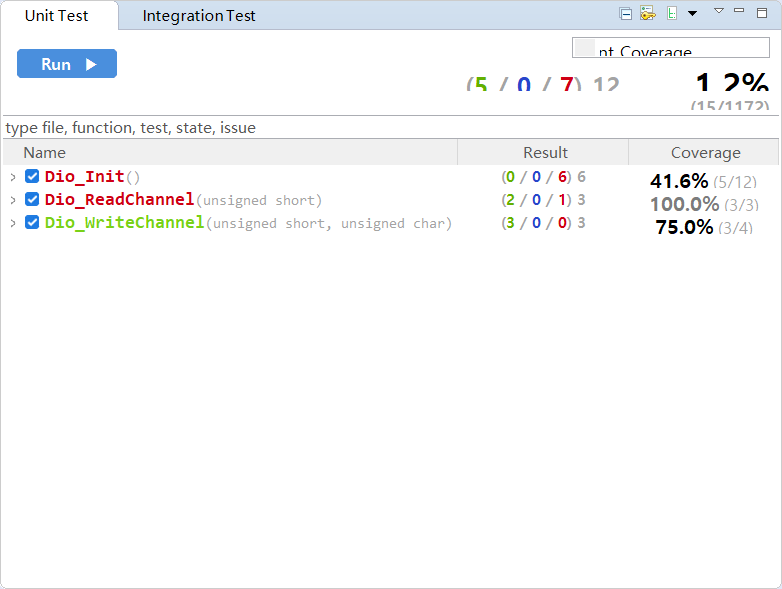Image resolution: width=782 pixels, height=589 pixels.
Task: Click the gold key icon in the toolbar
Action: [647, 14]
